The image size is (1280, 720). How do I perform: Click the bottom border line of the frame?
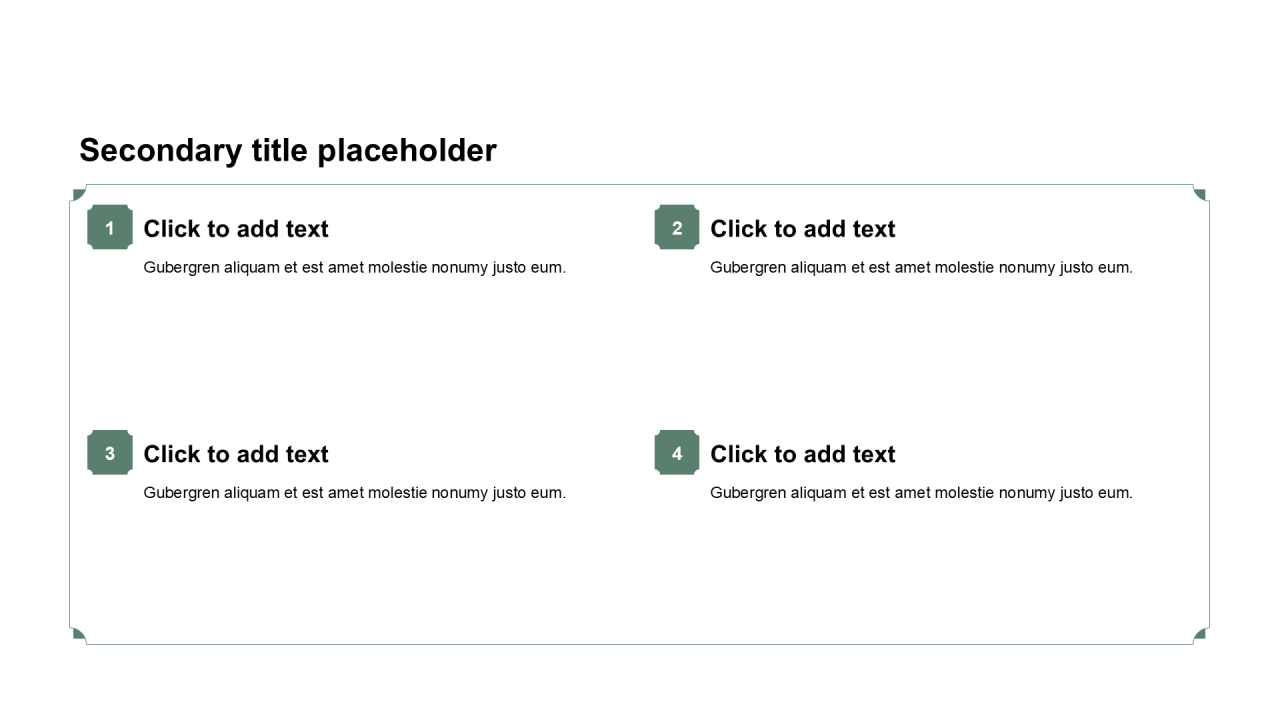(640, 644)
